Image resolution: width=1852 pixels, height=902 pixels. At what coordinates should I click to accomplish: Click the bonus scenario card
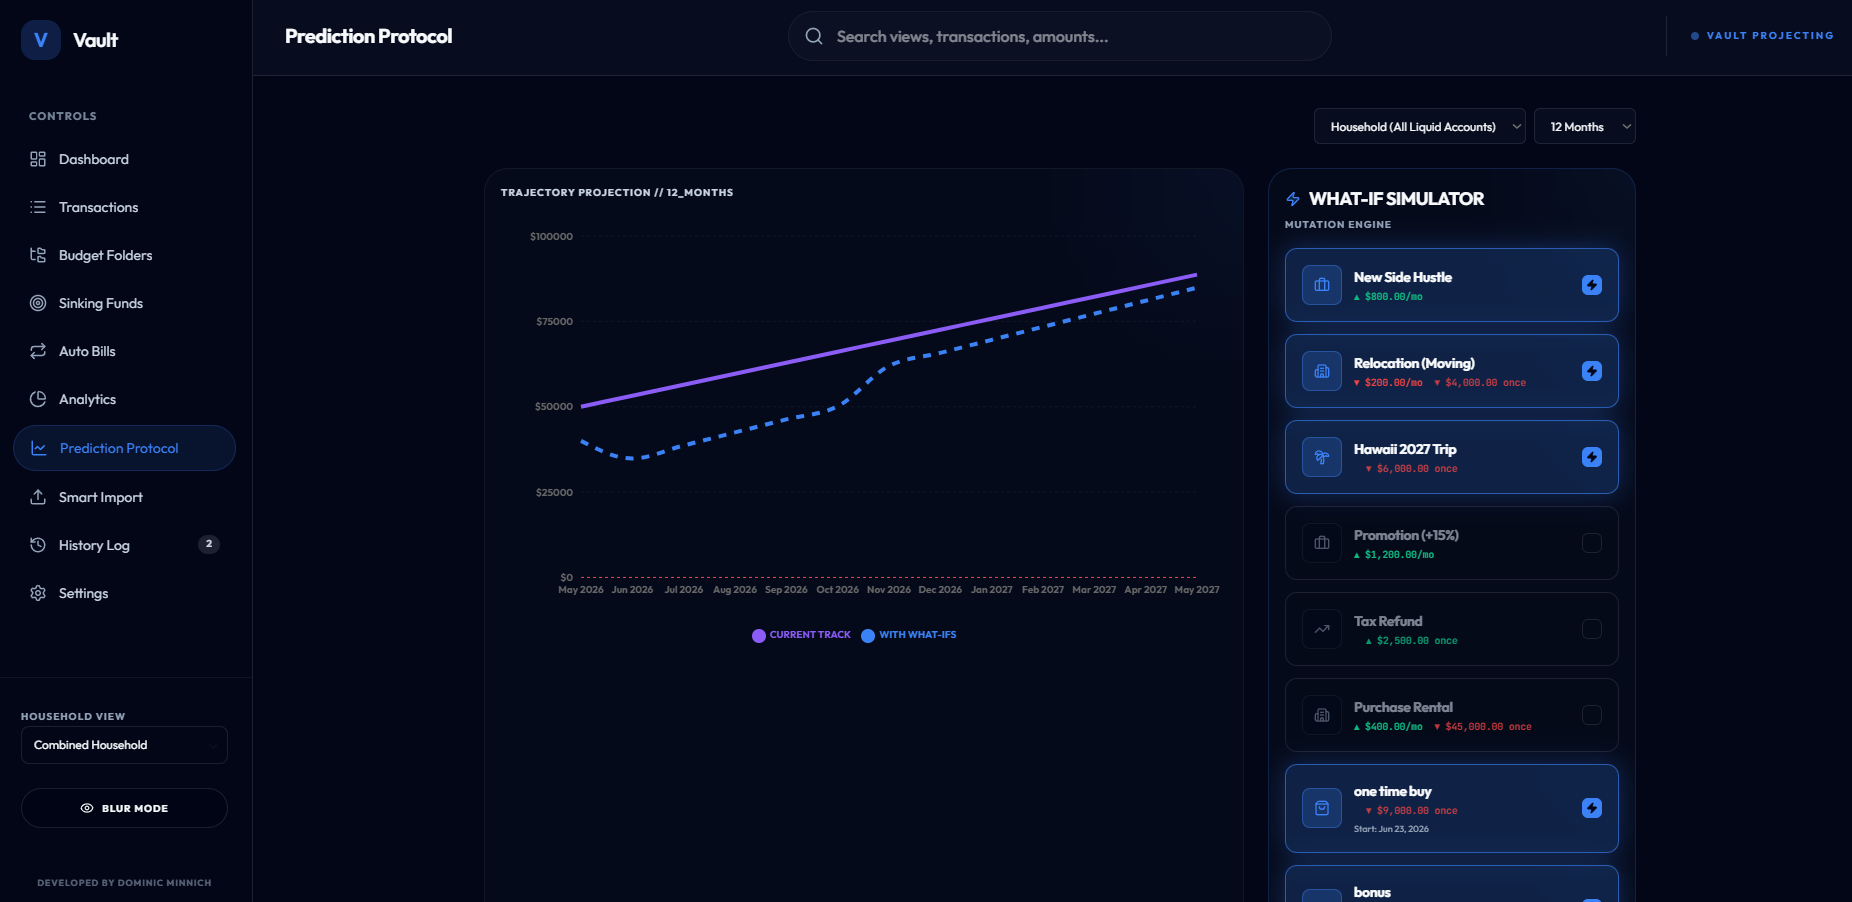(1451, 885)
